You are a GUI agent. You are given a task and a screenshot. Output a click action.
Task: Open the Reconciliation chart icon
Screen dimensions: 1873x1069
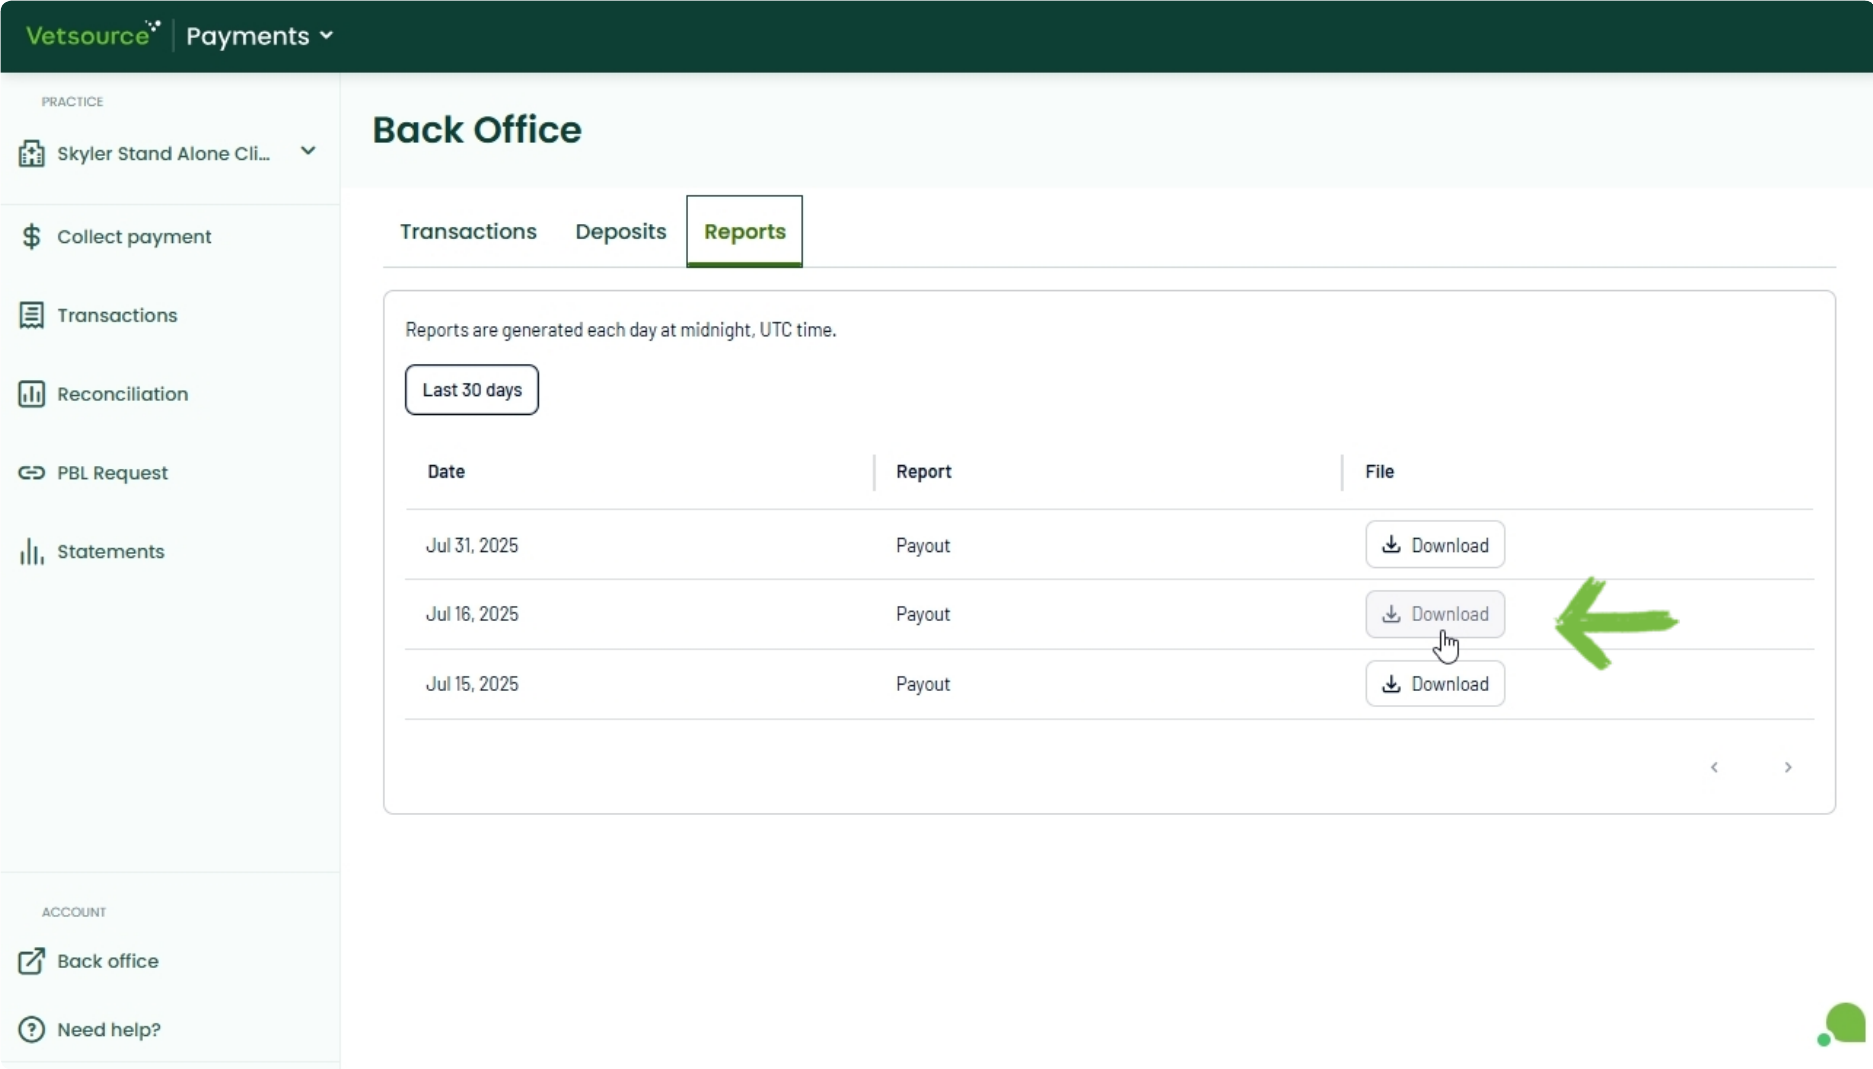31,394
